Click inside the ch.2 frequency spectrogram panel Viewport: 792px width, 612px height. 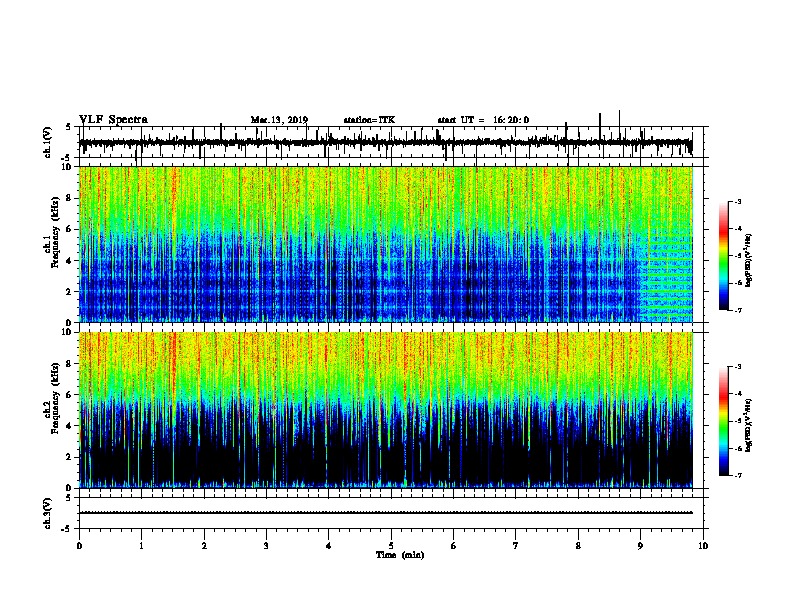(x=385, y=410)
